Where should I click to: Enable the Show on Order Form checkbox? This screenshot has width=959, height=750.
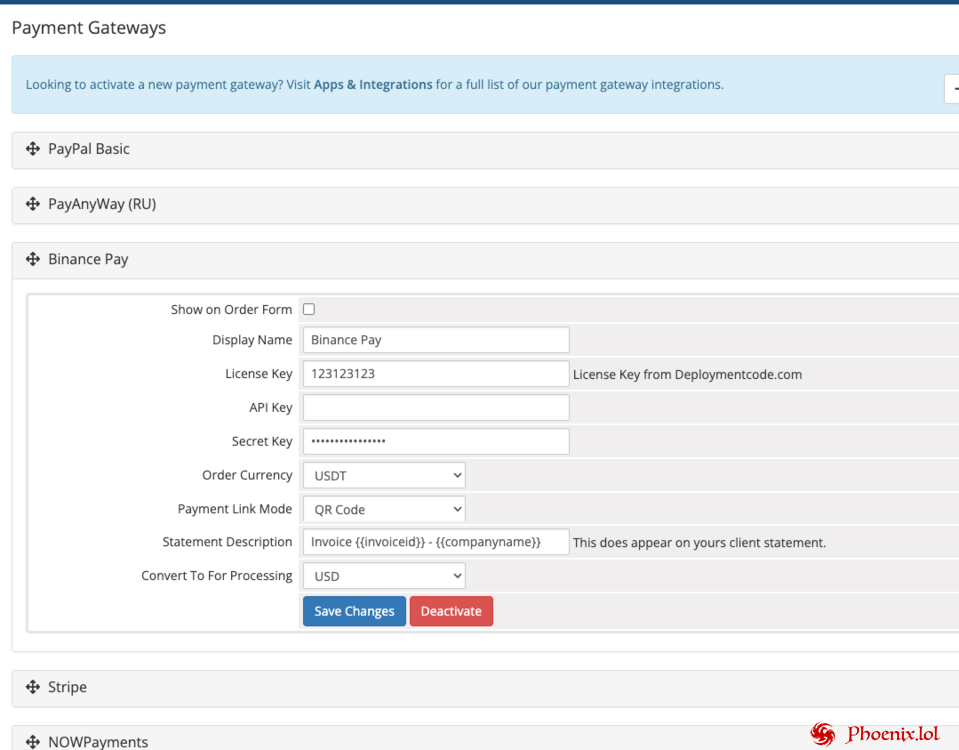pyautogui.click(x=309, y=309)
